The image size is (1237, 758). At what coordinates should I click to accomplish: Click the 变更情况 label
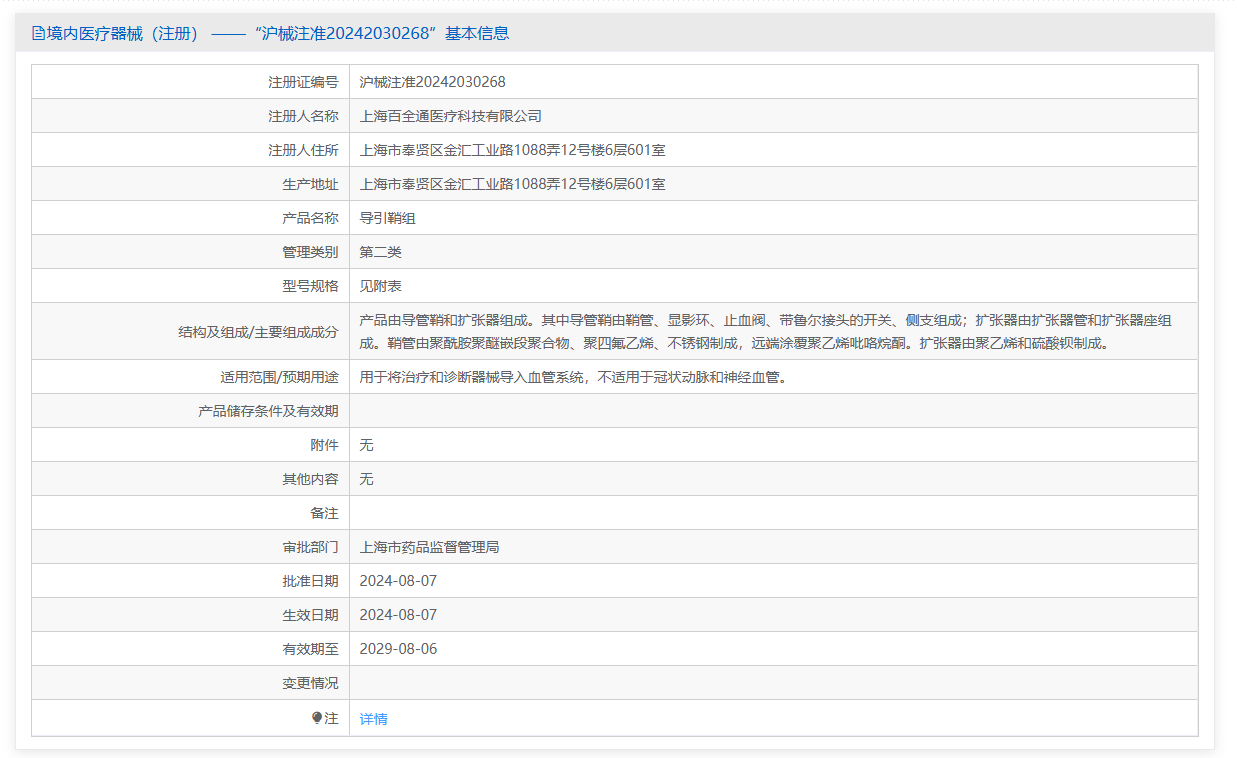pos(310,683)
